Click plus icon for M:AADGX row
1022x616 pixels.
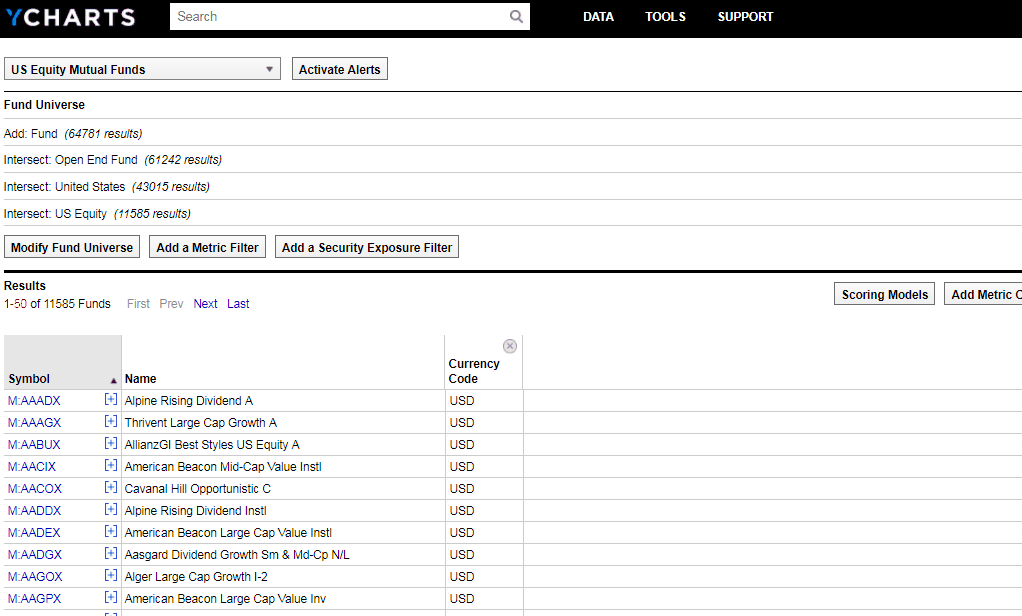pos(111,553)
